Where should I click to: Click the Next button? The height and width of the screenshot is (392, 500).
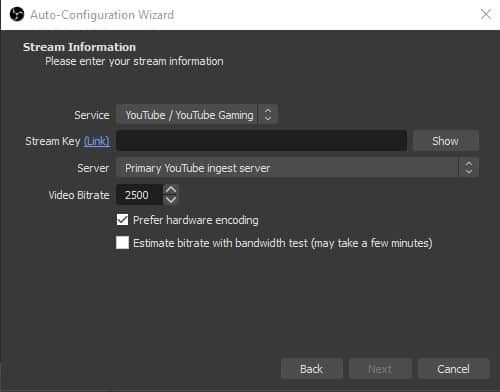tap(380, 369)
